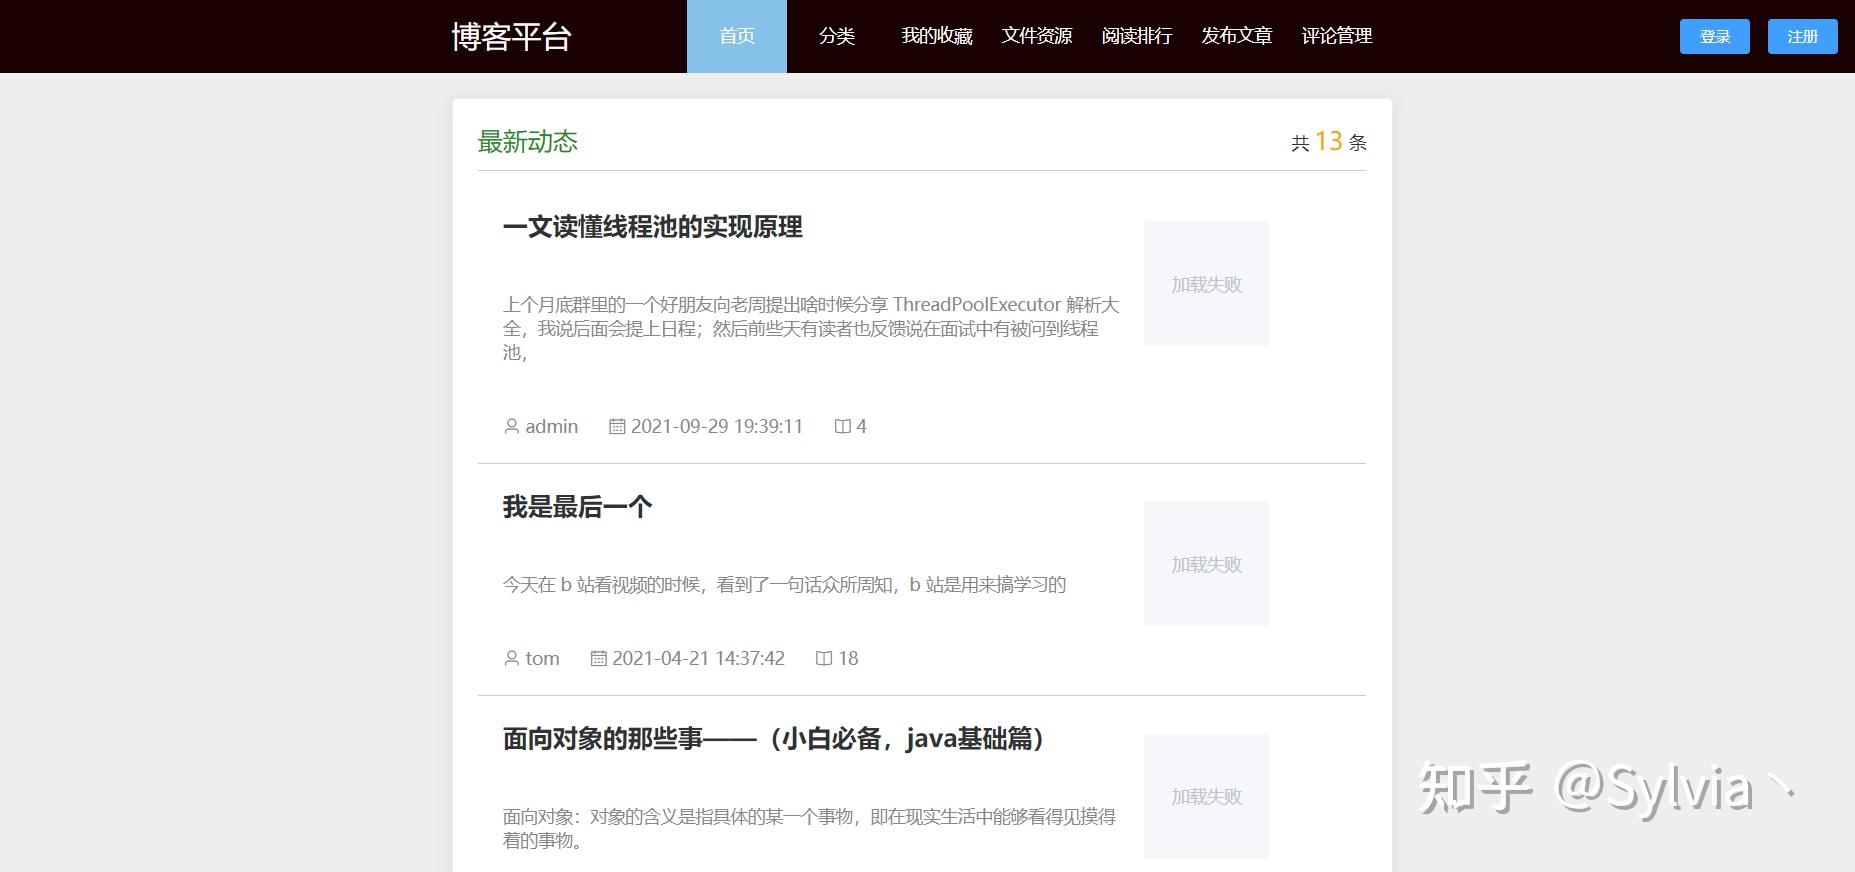The image size is (1855, 872).
Task: Click the user icon beside tom
Action: (x=511, y=658)
